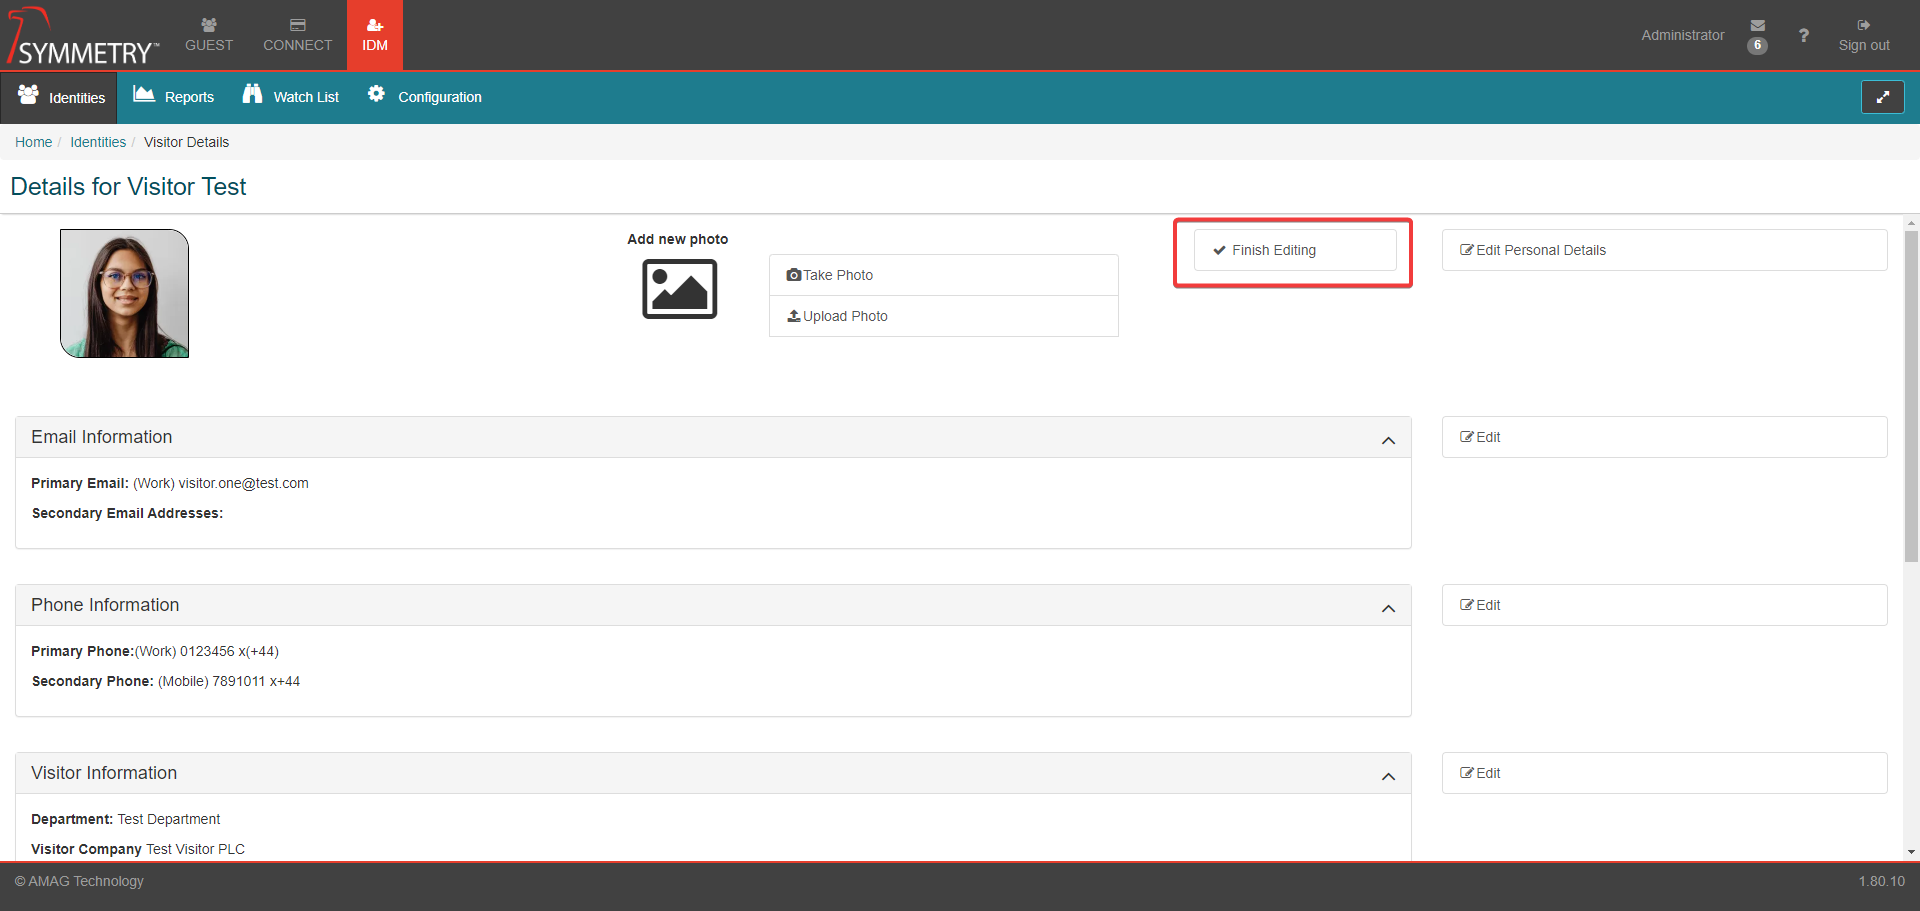Select the IDM module
The image size is (1920, 911).
tap(375, 35)
